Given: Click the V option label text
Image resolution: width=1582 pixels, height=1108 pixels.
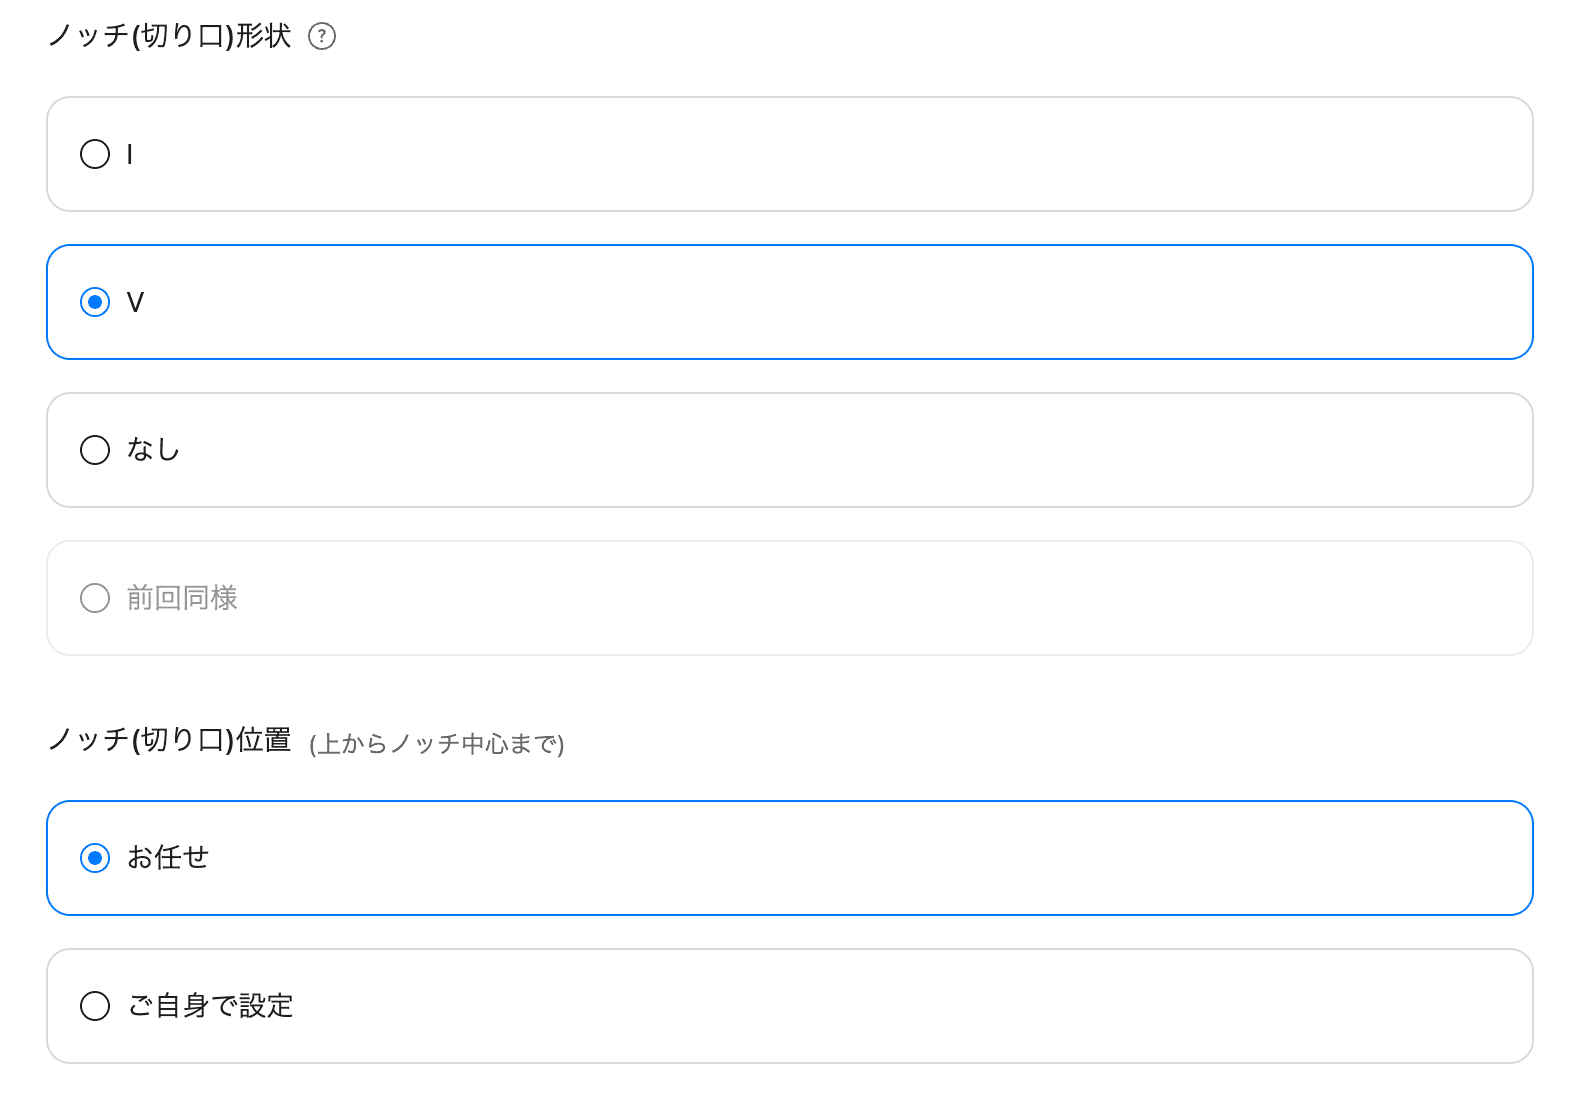Looking at the screenshot, I should click(139, 302).
